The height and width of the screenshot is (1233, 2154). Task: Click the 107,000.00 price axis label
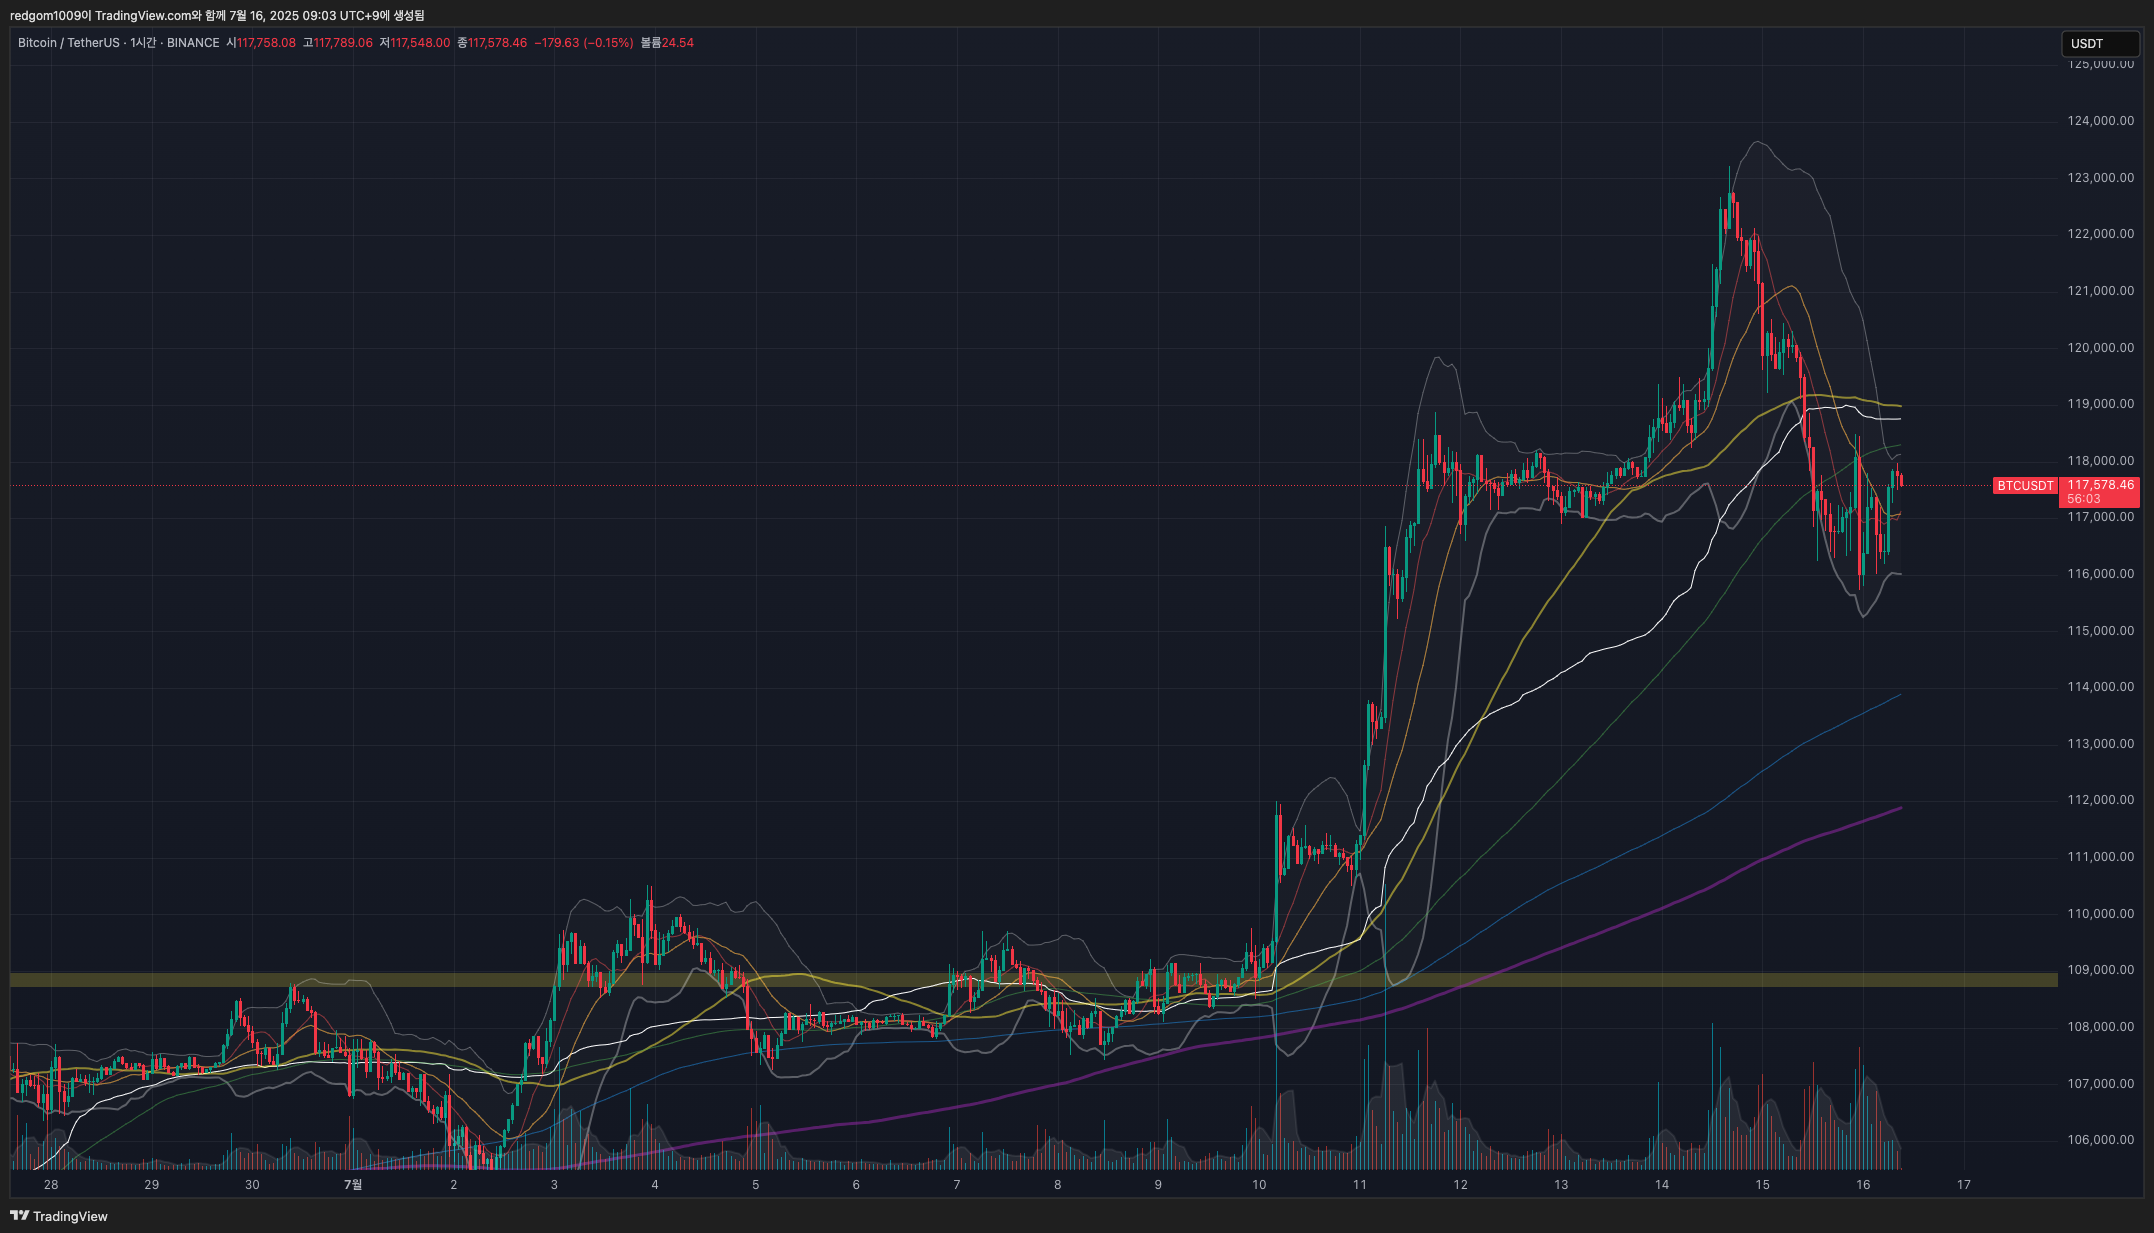click(2101, 1084)
